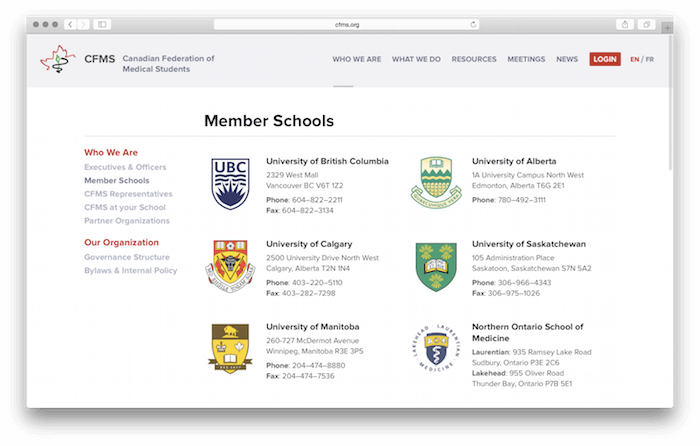
Task: Go to CFMS Representatives page
Action: [128, 194]
